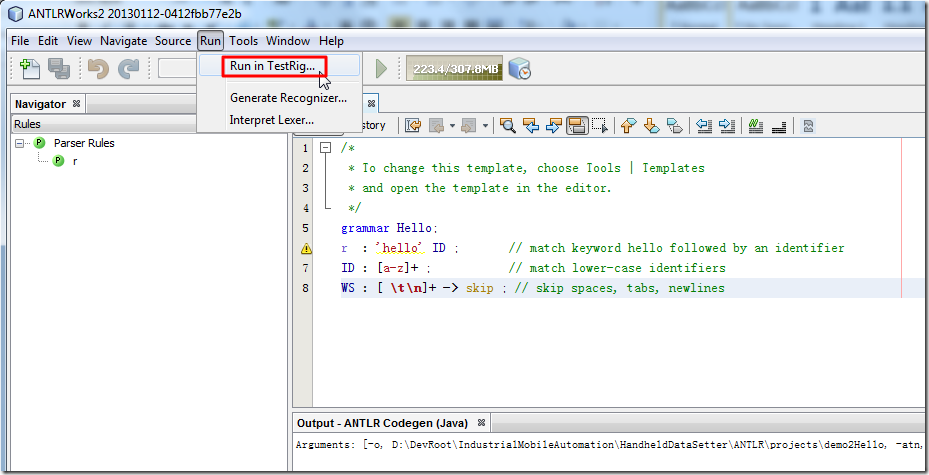Click the Find Next Occurrence icon

pyautogui.click(x=553, y=125)
